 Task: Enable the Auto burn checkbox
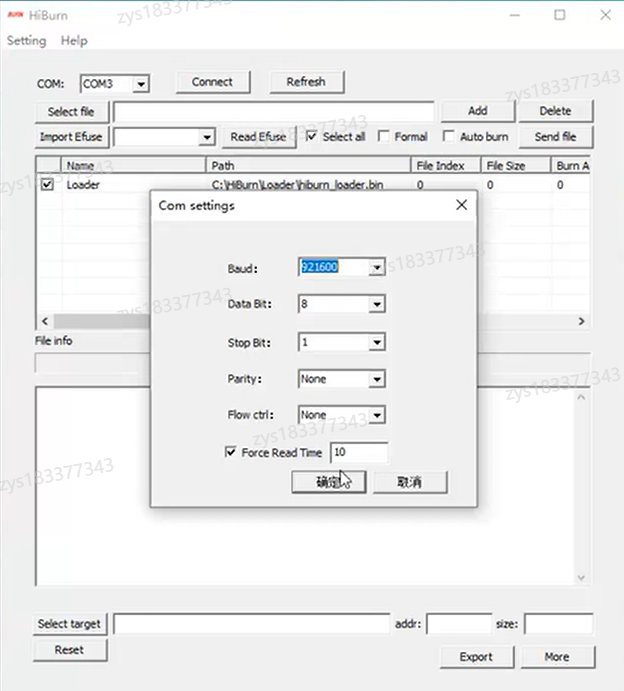coord(449,137)
